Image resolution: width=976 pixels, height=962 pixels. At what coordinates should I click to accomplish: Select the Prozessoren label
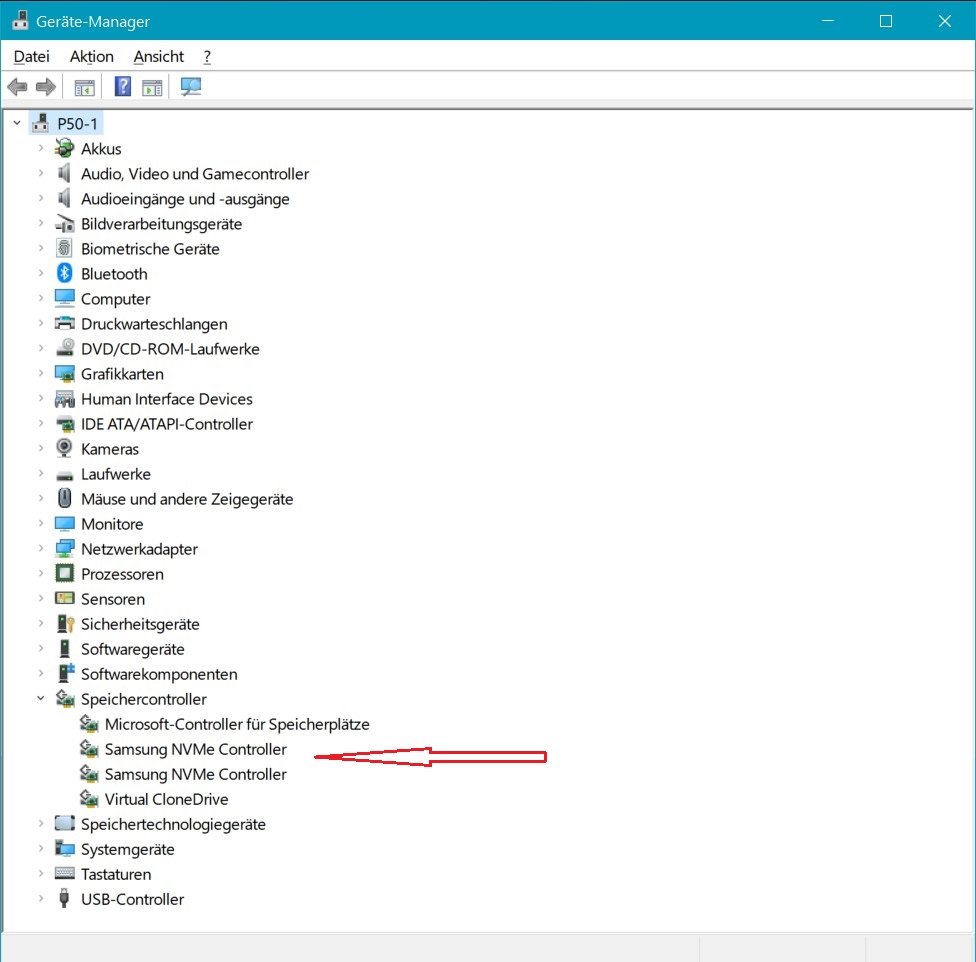point(122,574)
